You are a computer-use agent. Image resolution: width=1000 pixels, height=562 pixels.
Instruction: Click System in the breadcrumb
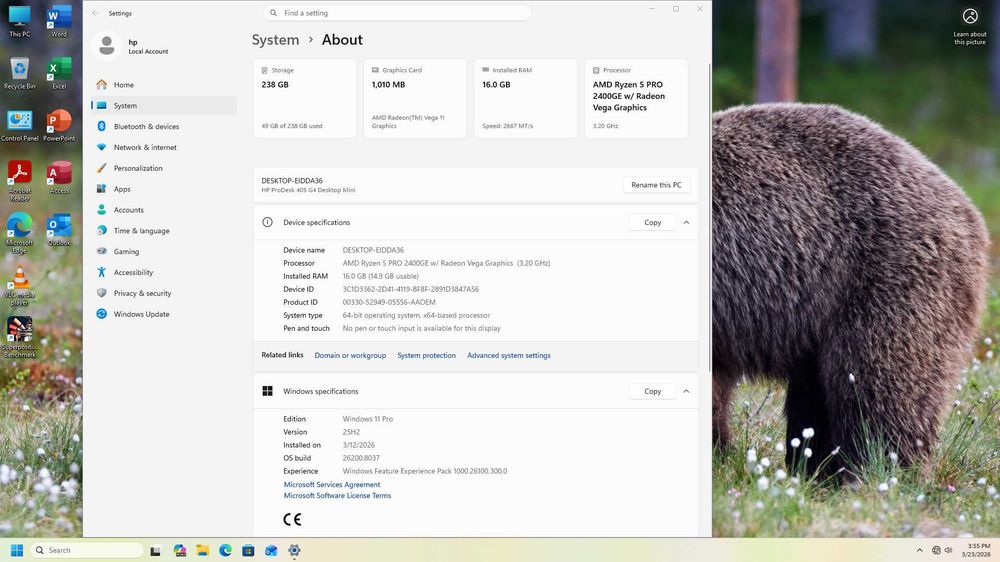(276, 40)
